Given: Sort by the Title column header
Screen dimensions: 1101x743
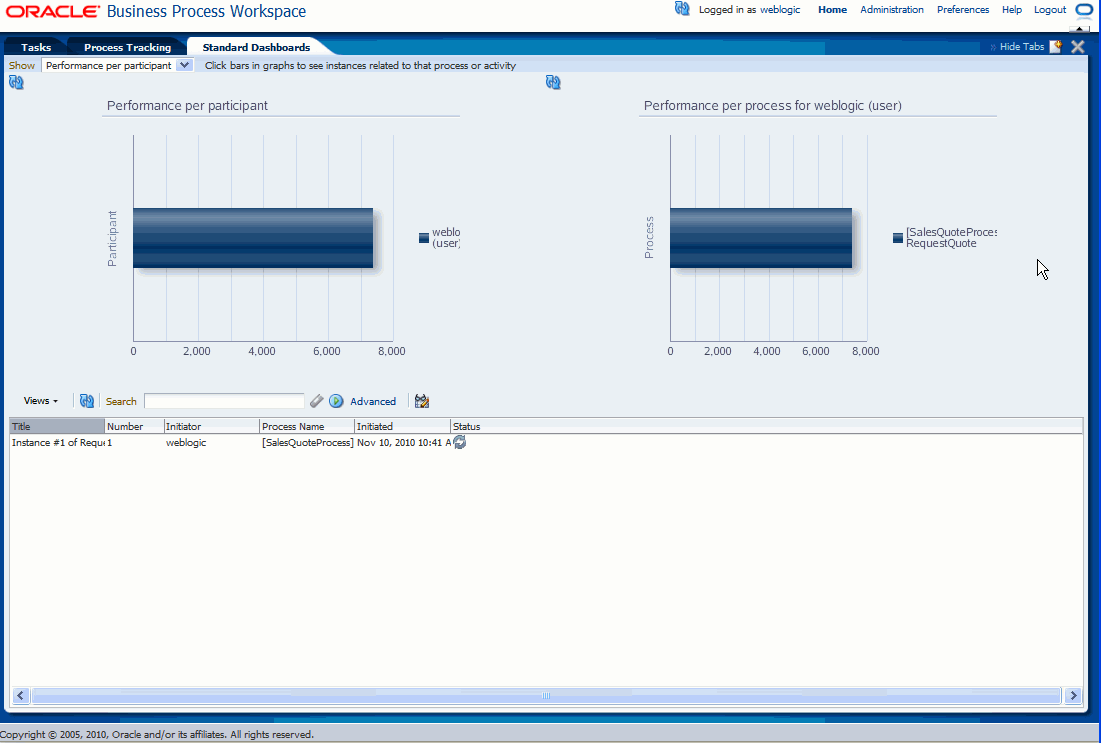Looking at the screenshot, I should coord(57,426).
